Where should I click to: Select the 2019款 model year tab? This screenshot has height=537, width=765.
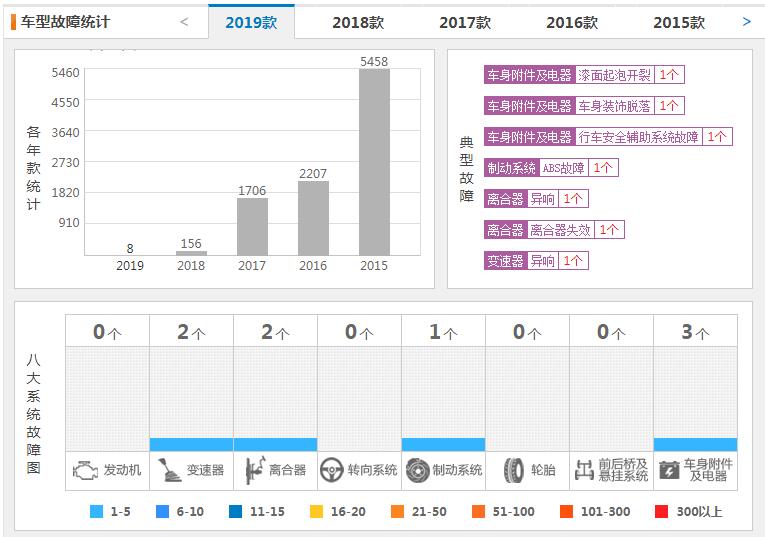click(251, 22)
